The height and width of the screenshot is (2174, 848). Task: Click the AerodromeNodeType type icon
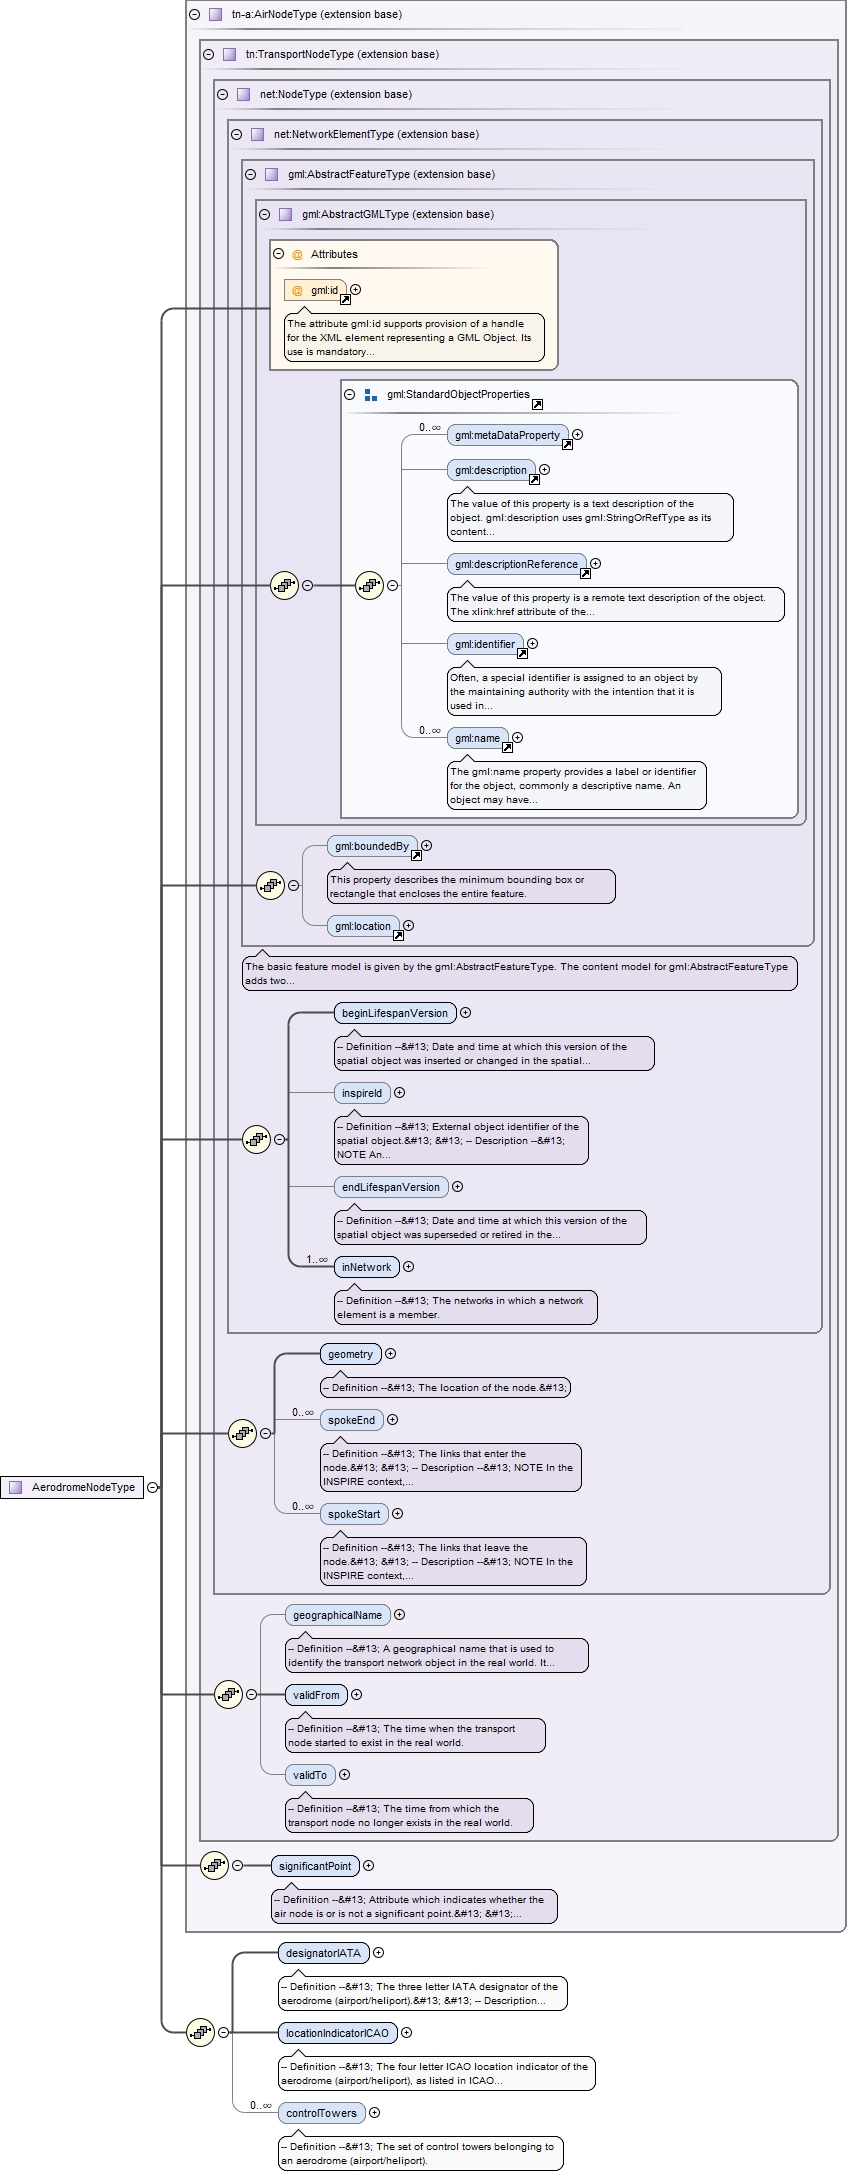tap(15, 1487)
